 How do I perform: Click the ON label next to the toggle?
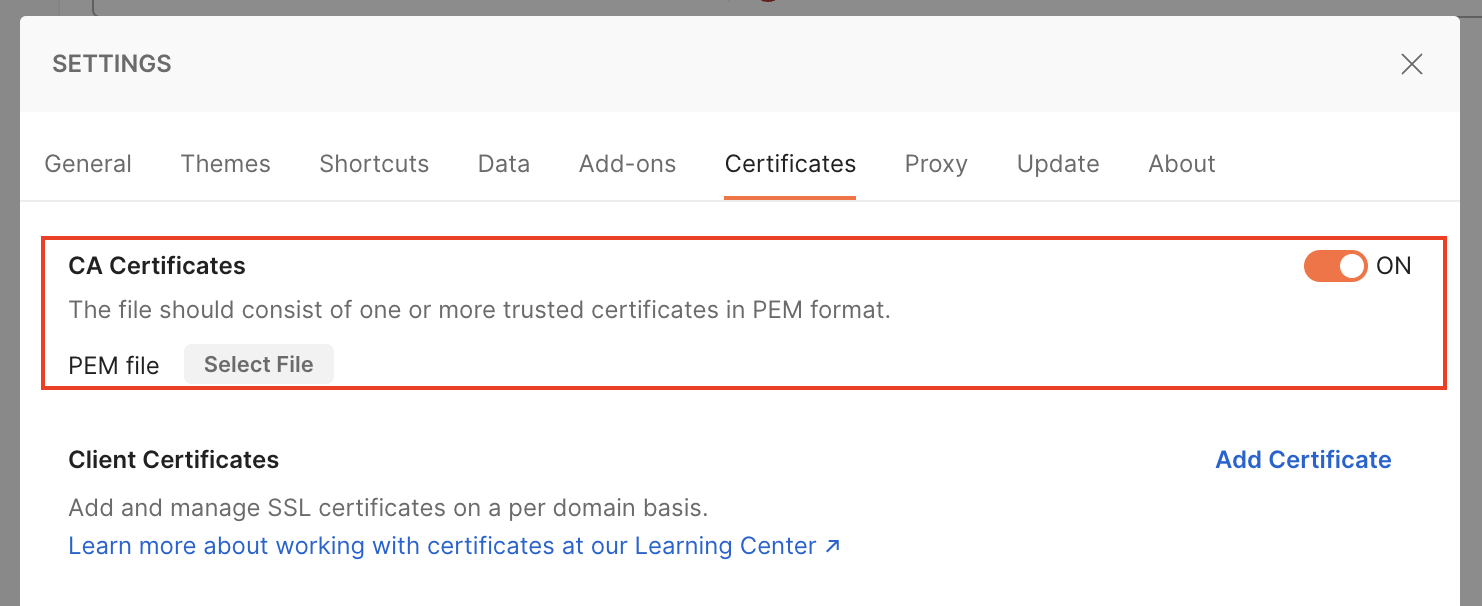(1394, 266)
